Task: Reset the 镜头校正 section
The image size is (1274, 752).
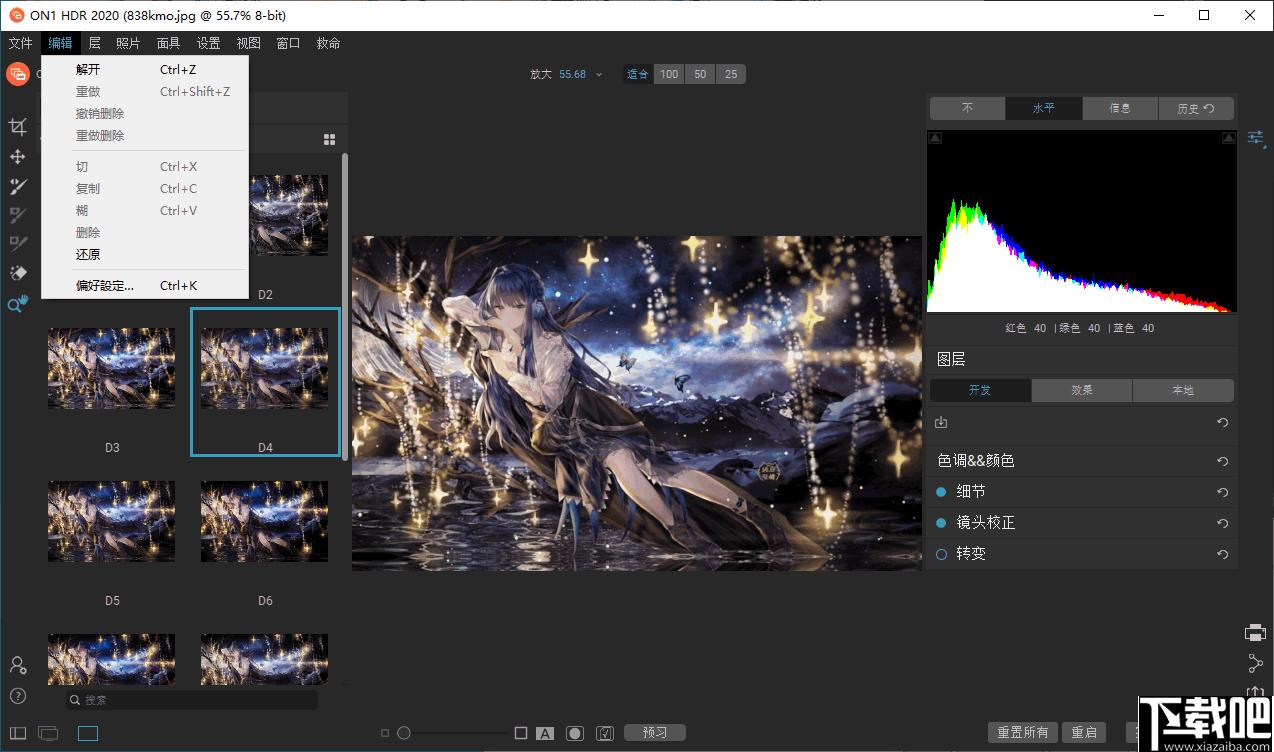Action: (1222, 523)
